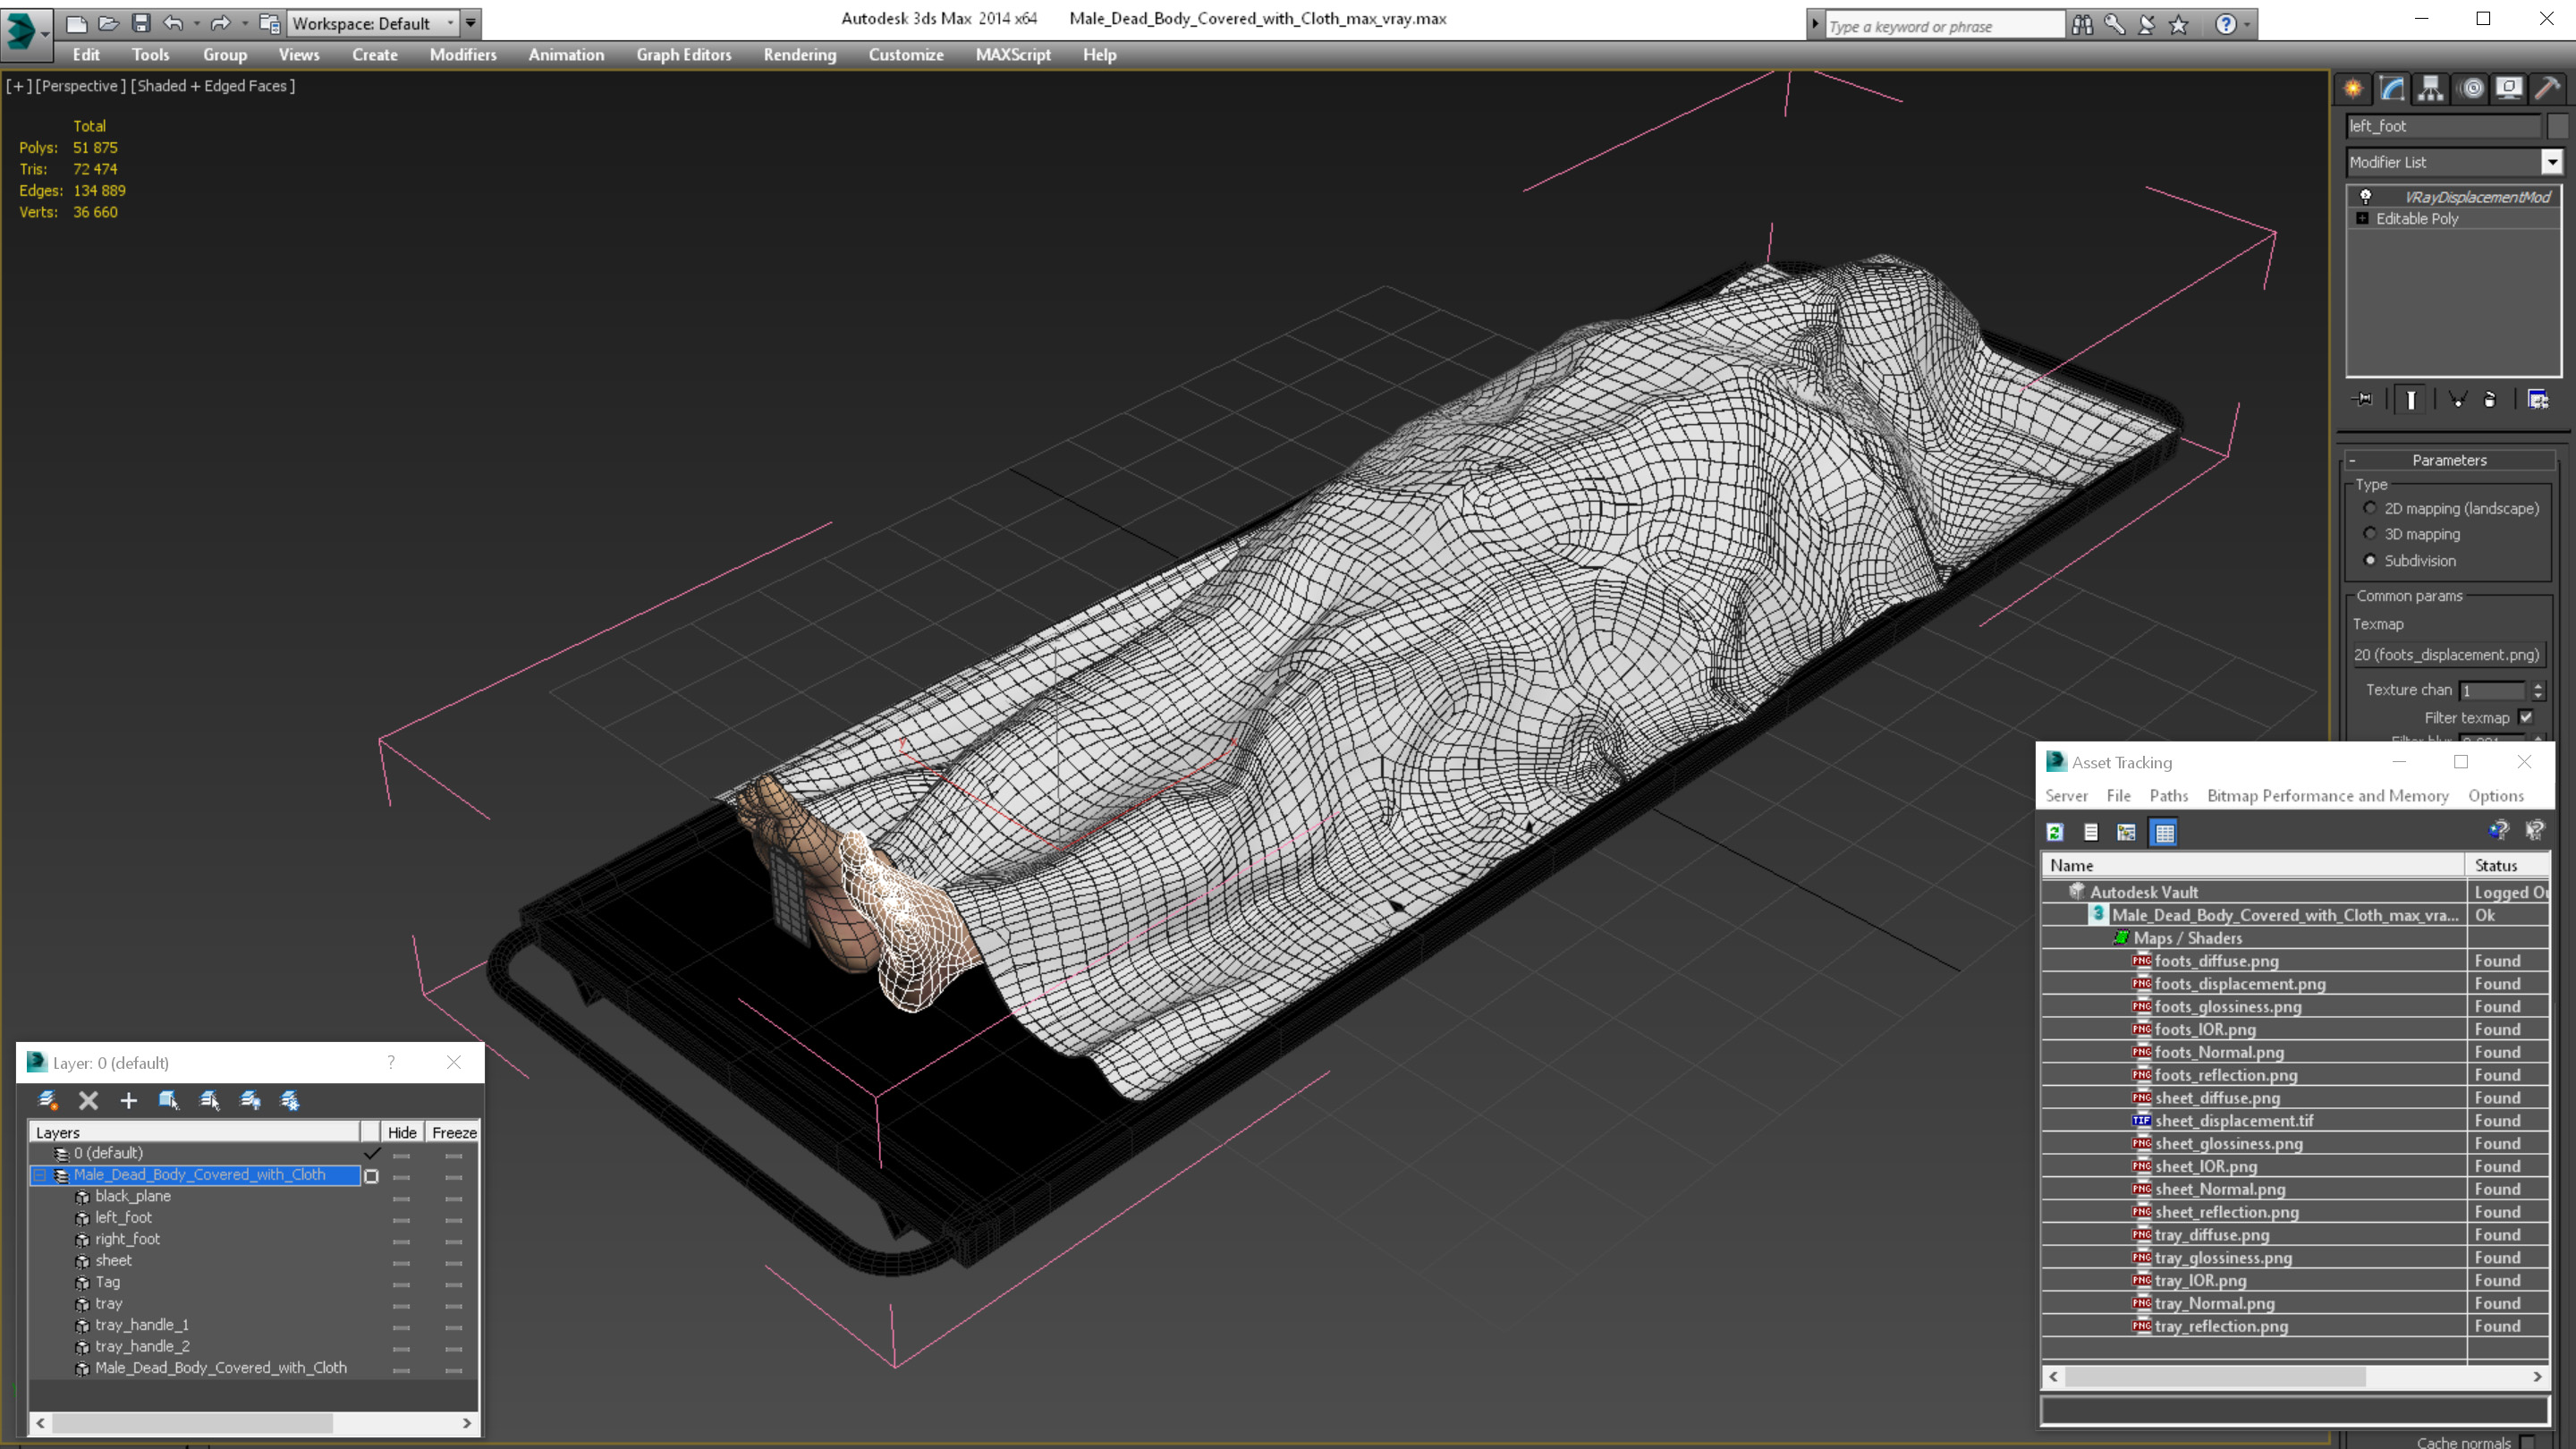The height and width of the screenshot is (1449, 2576).
Task: Expand Editable Poly plus sign
Action: tap(2362, 218)
